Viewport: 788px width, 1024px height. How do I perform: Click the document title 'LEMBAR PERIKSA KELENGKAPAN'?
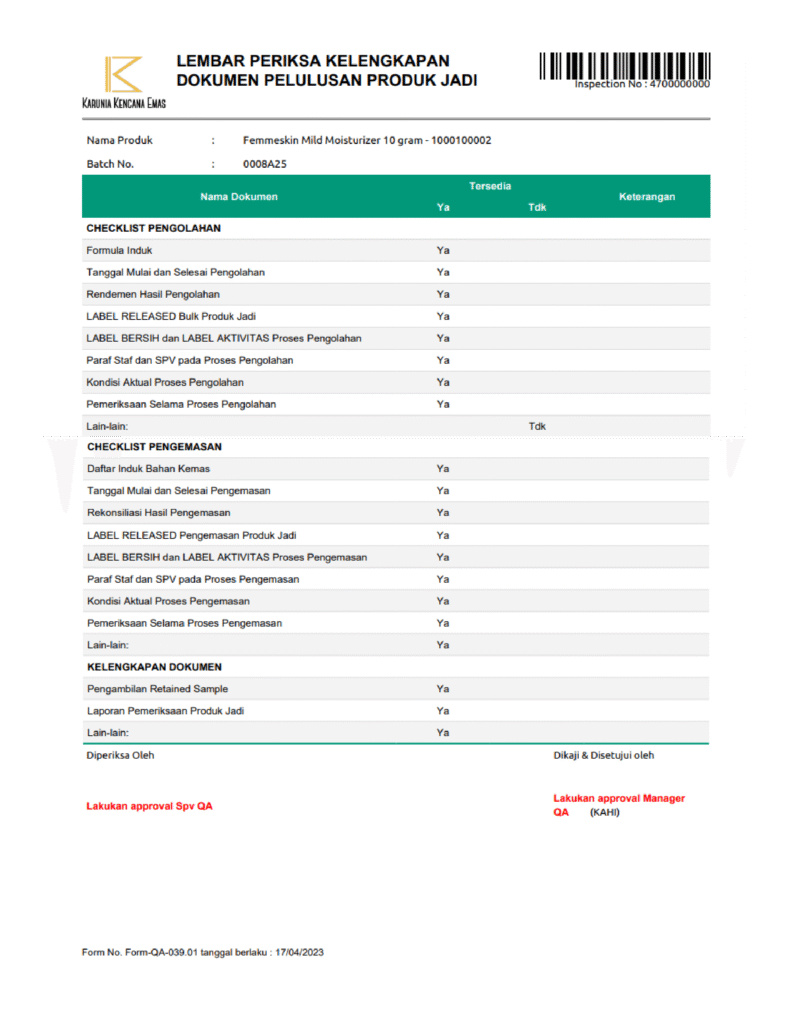coord(313,61)
